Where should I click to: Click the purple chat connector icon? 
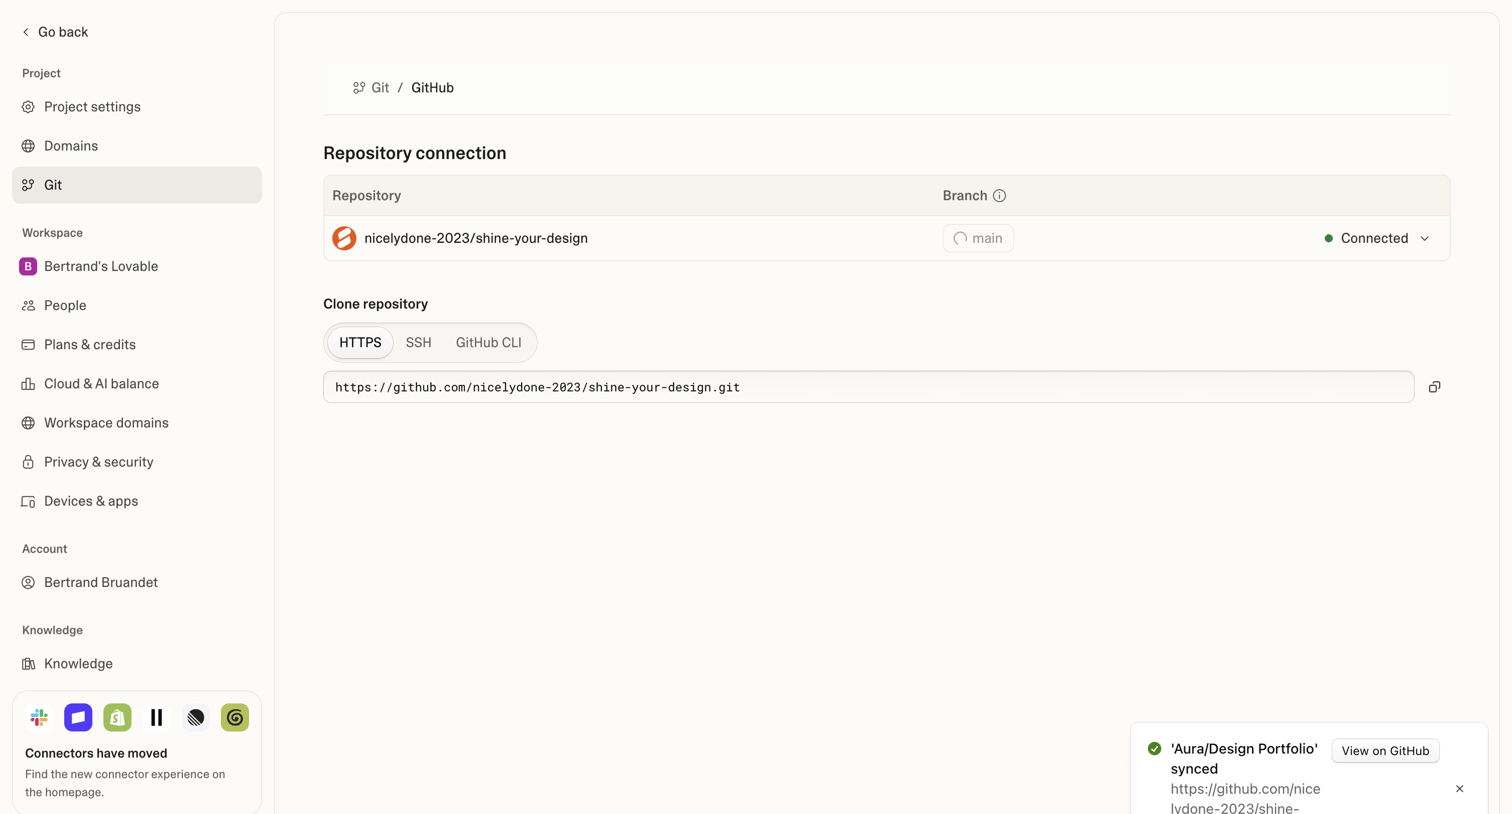(78, 717)
